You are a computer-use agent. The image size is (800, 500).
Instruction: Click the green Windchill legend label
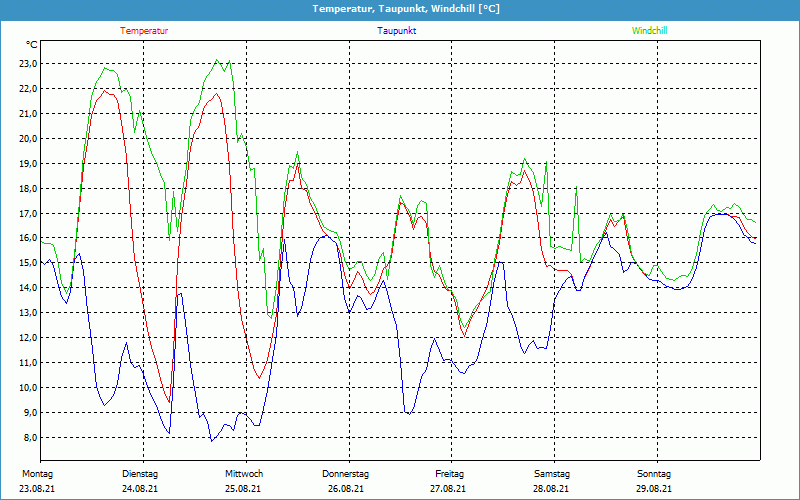[x=649, y=31]
